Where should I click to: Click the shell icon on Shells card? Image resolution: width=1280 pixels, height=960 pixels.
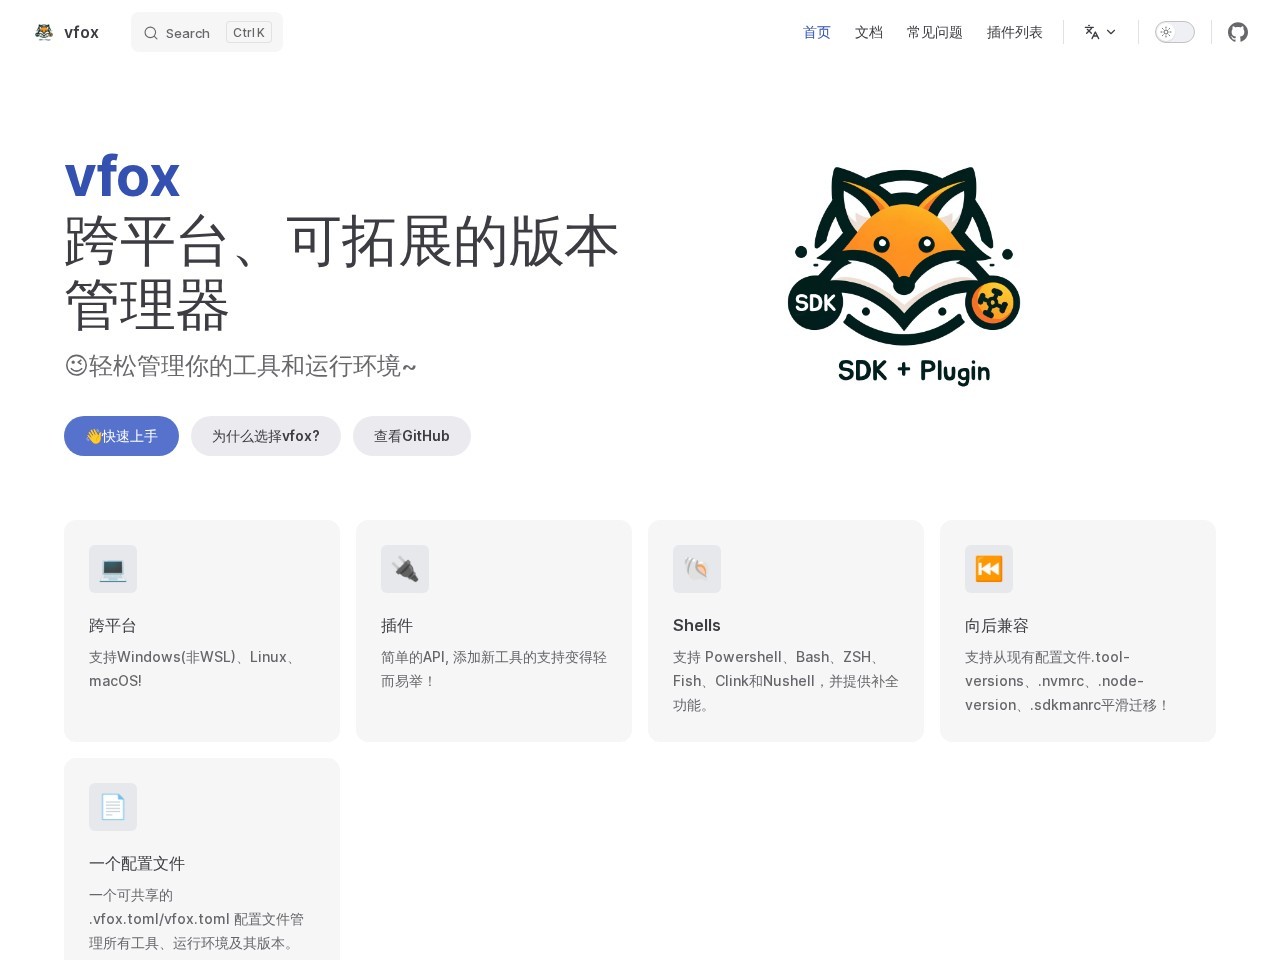point(697,569)
